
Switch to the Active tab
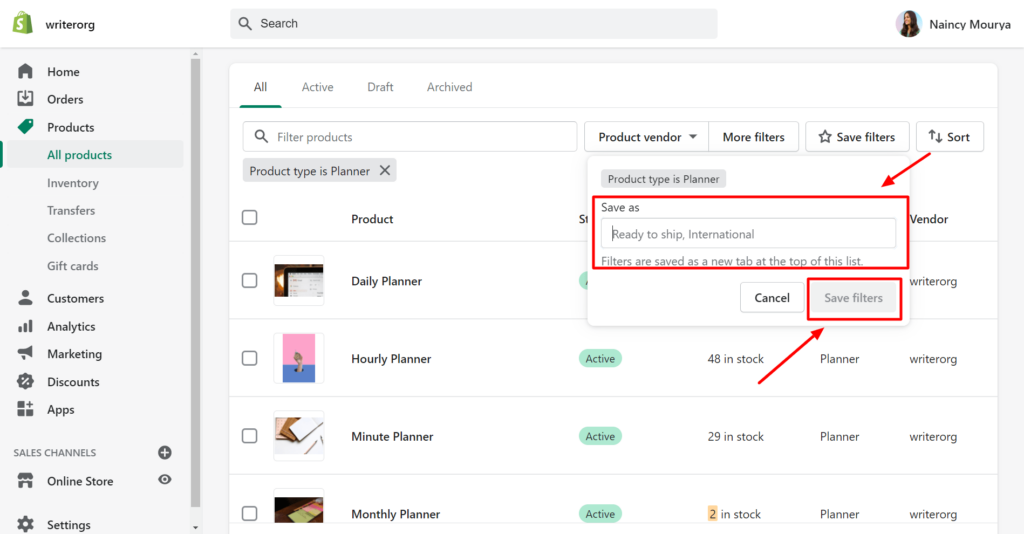[317, 87]
